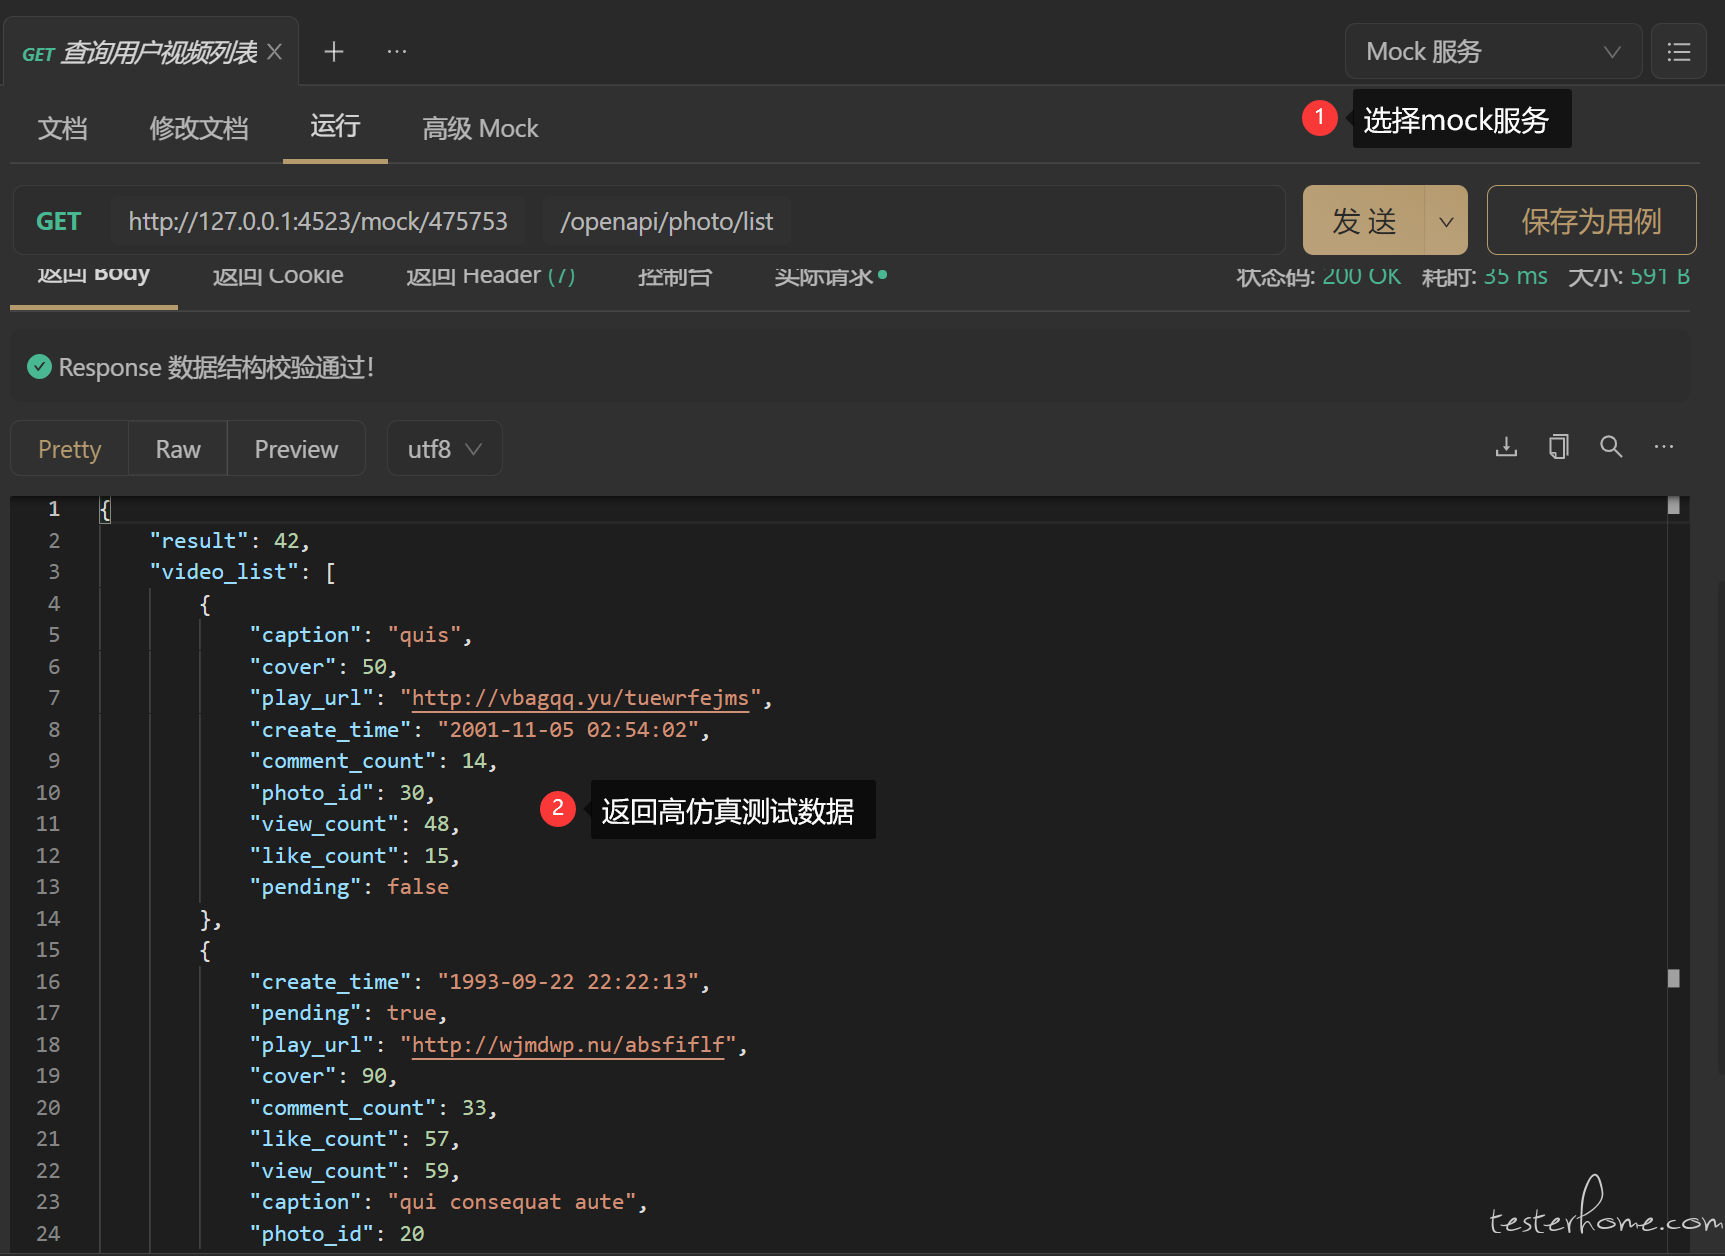Image resolution: width=1725 pixels, height=1256 pixels.
Task: Switch to Preview view mode
Action: tap(296, 449)
